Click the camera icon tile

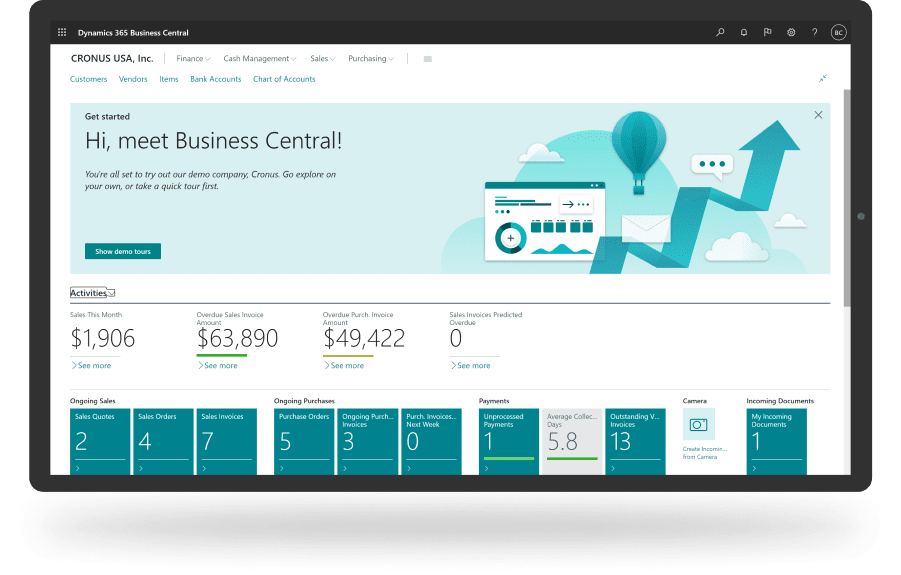pos(699,425)
